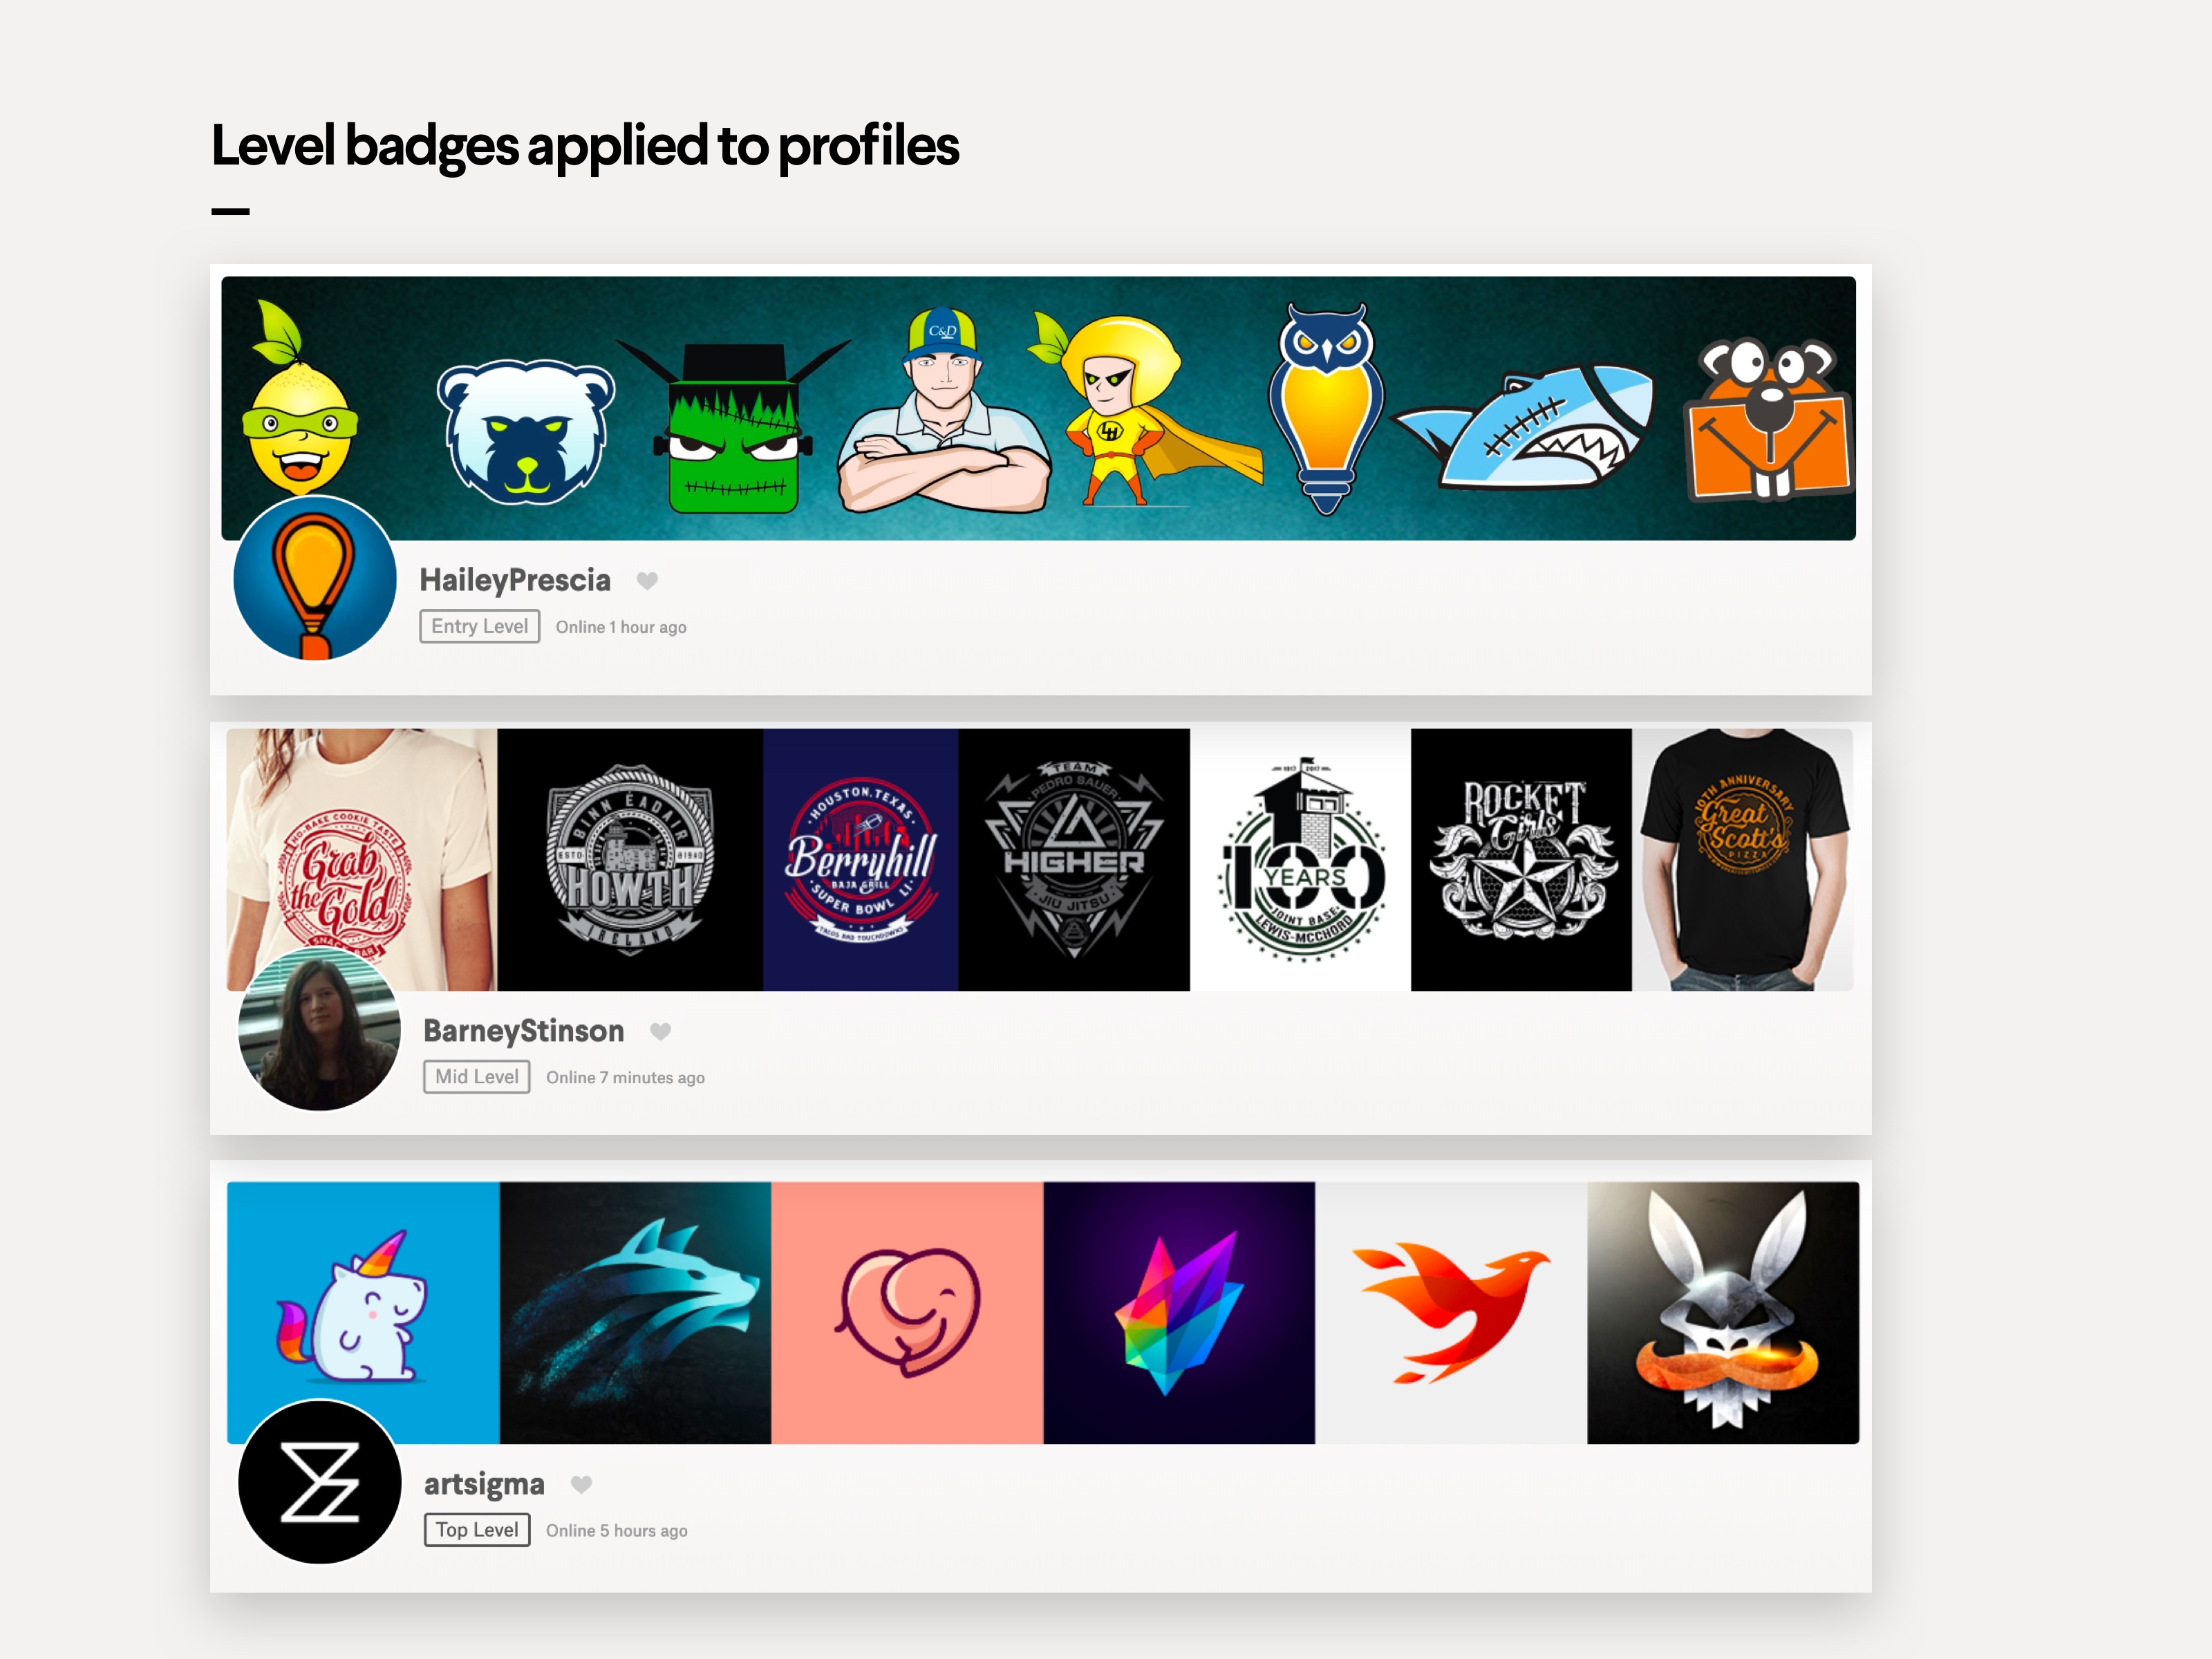View the Berryhill Super Bowl design
Image resolution: width=2212 pixels, height=1659 pixels.
coord(860,860)
